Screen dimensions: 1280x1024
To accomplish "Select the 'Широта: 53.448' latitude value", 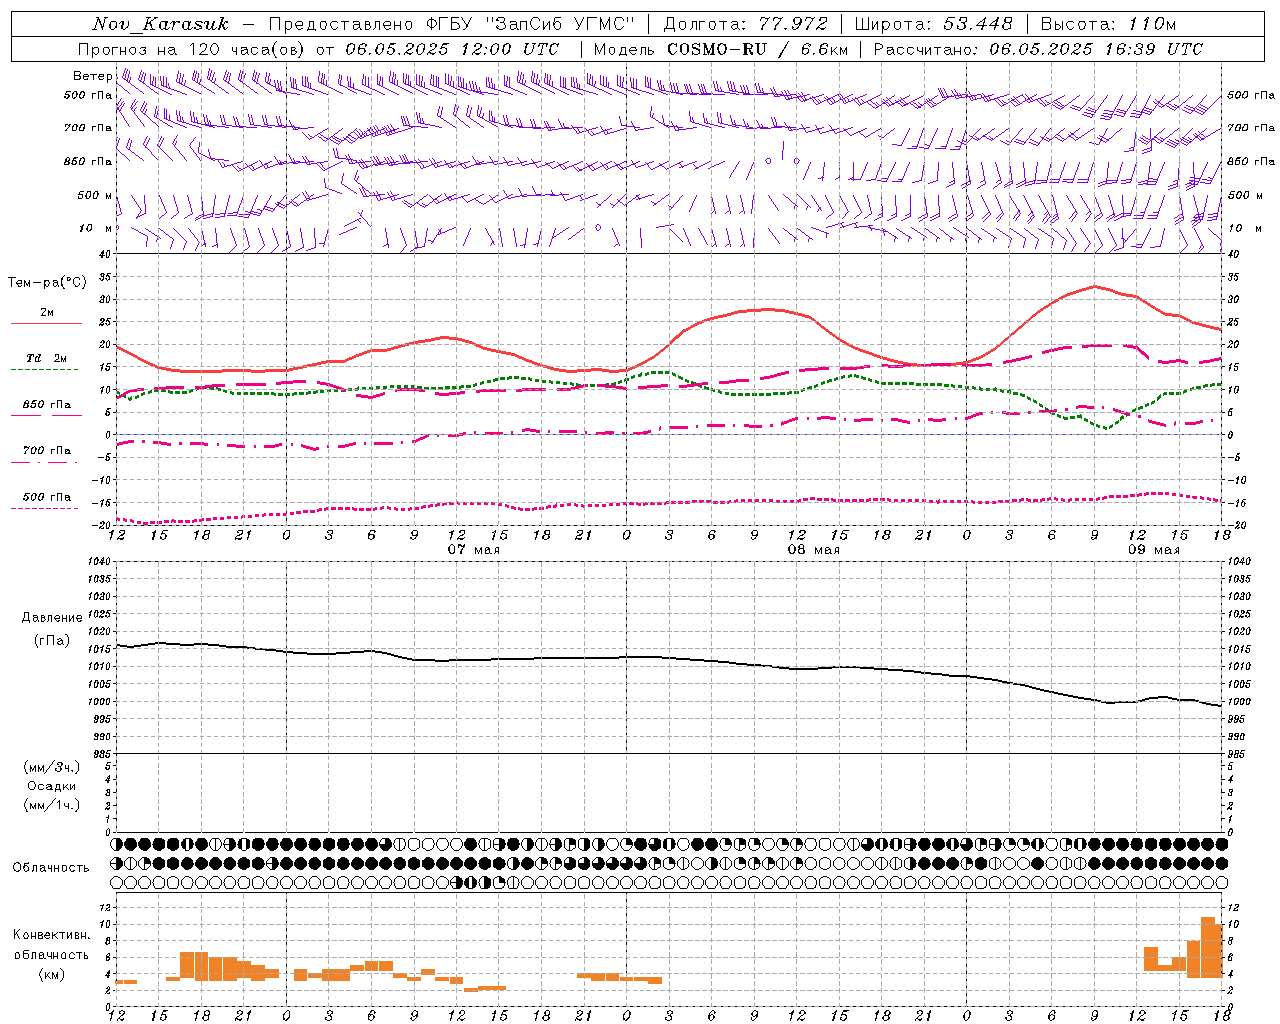I will pyautogui.click(x=934, y=24).
